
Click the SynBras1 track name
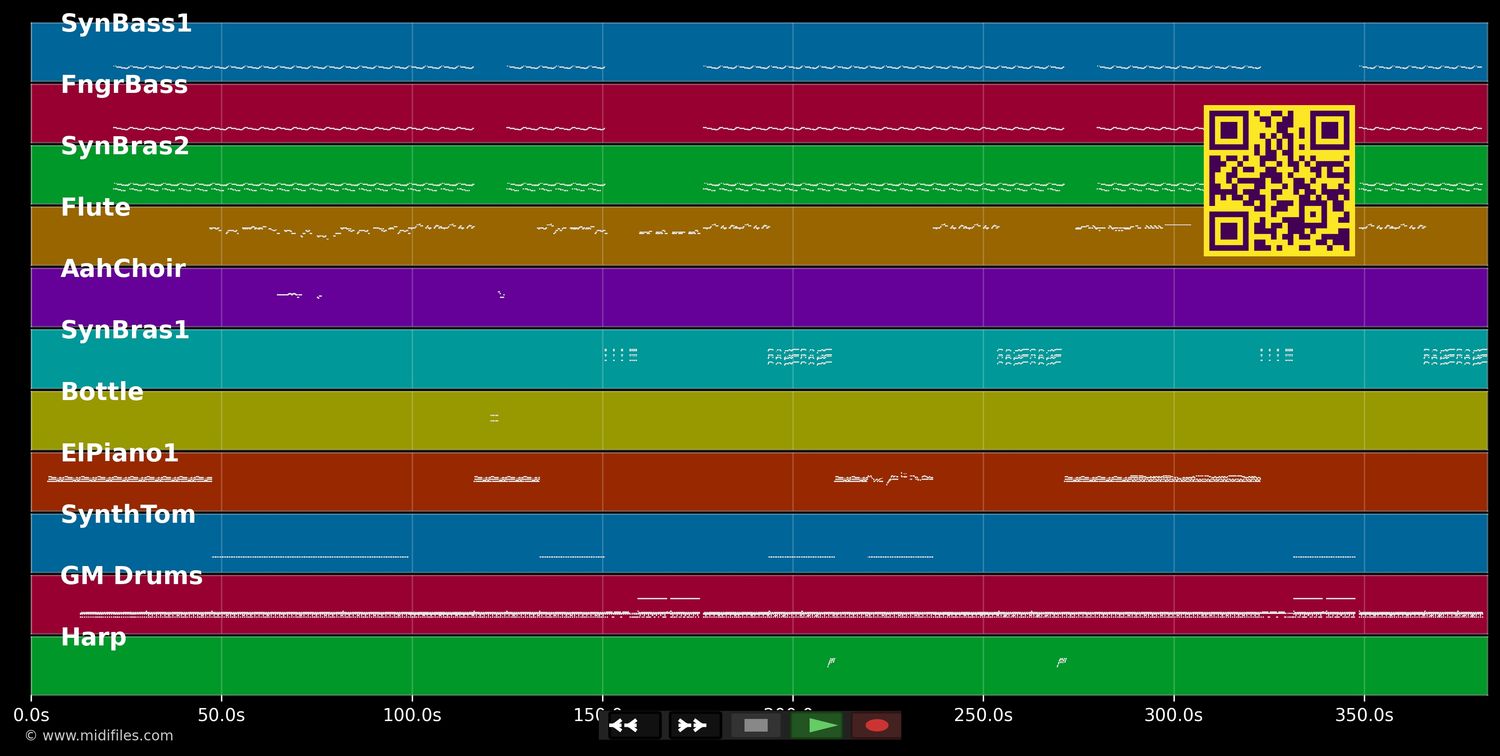pyautogui.click(x=125, y=330)
